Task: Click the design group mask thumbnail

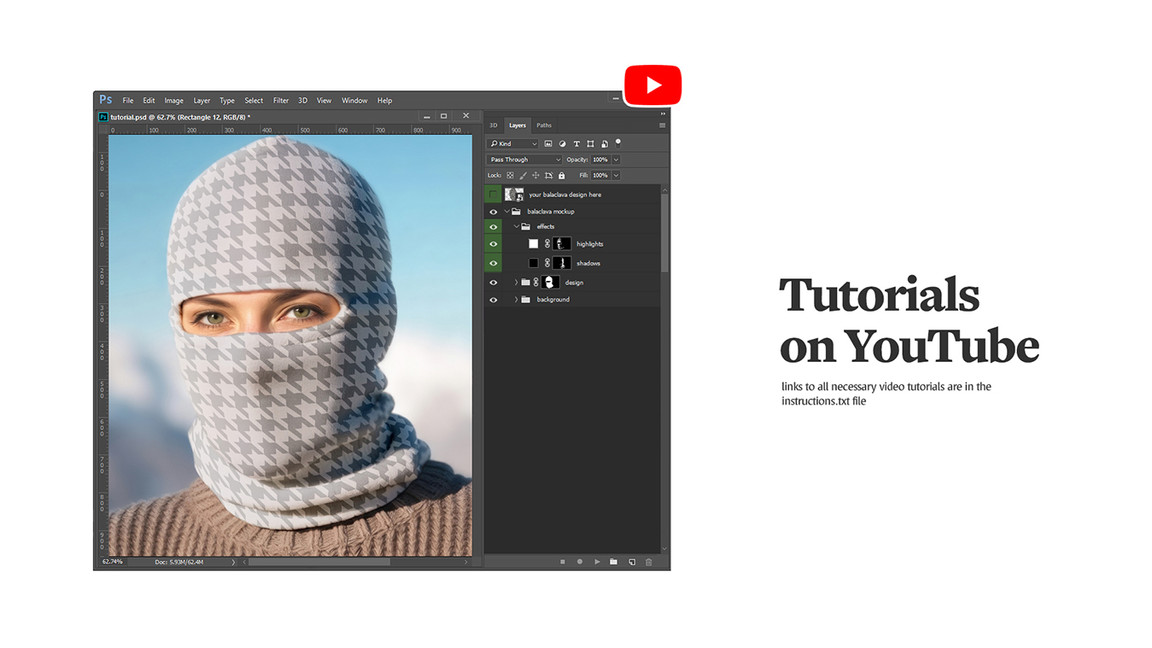Action: 550,282
